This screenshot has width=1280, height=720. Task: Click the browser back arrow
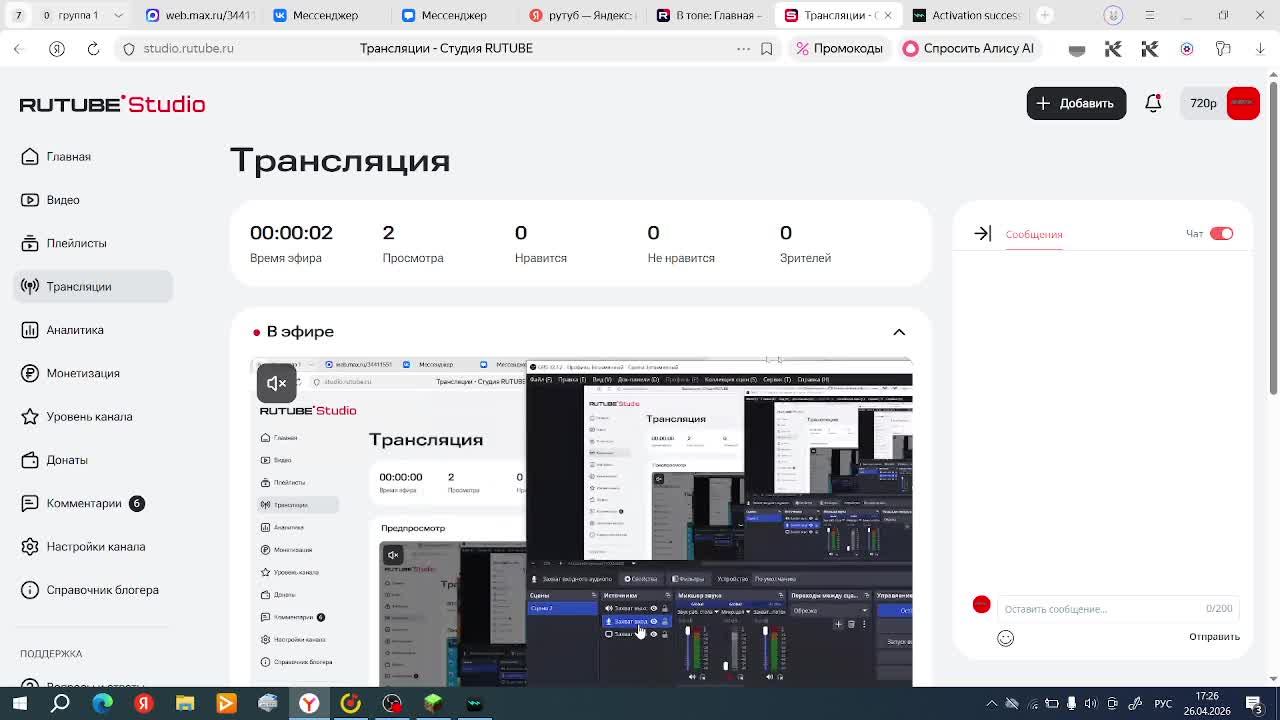(x=18, y=48)
